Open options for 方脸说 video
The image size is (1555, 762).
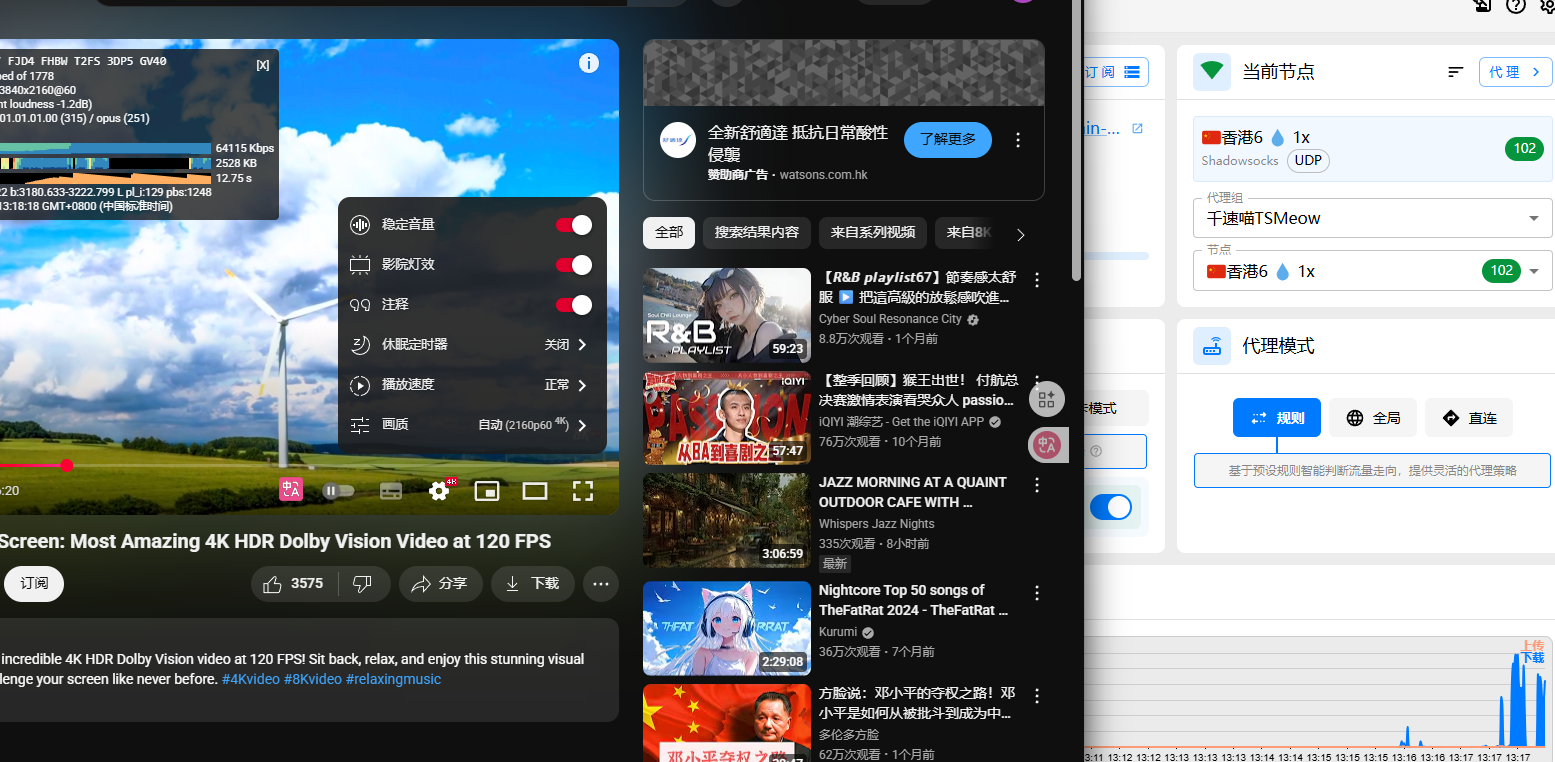click(1037, 696)
